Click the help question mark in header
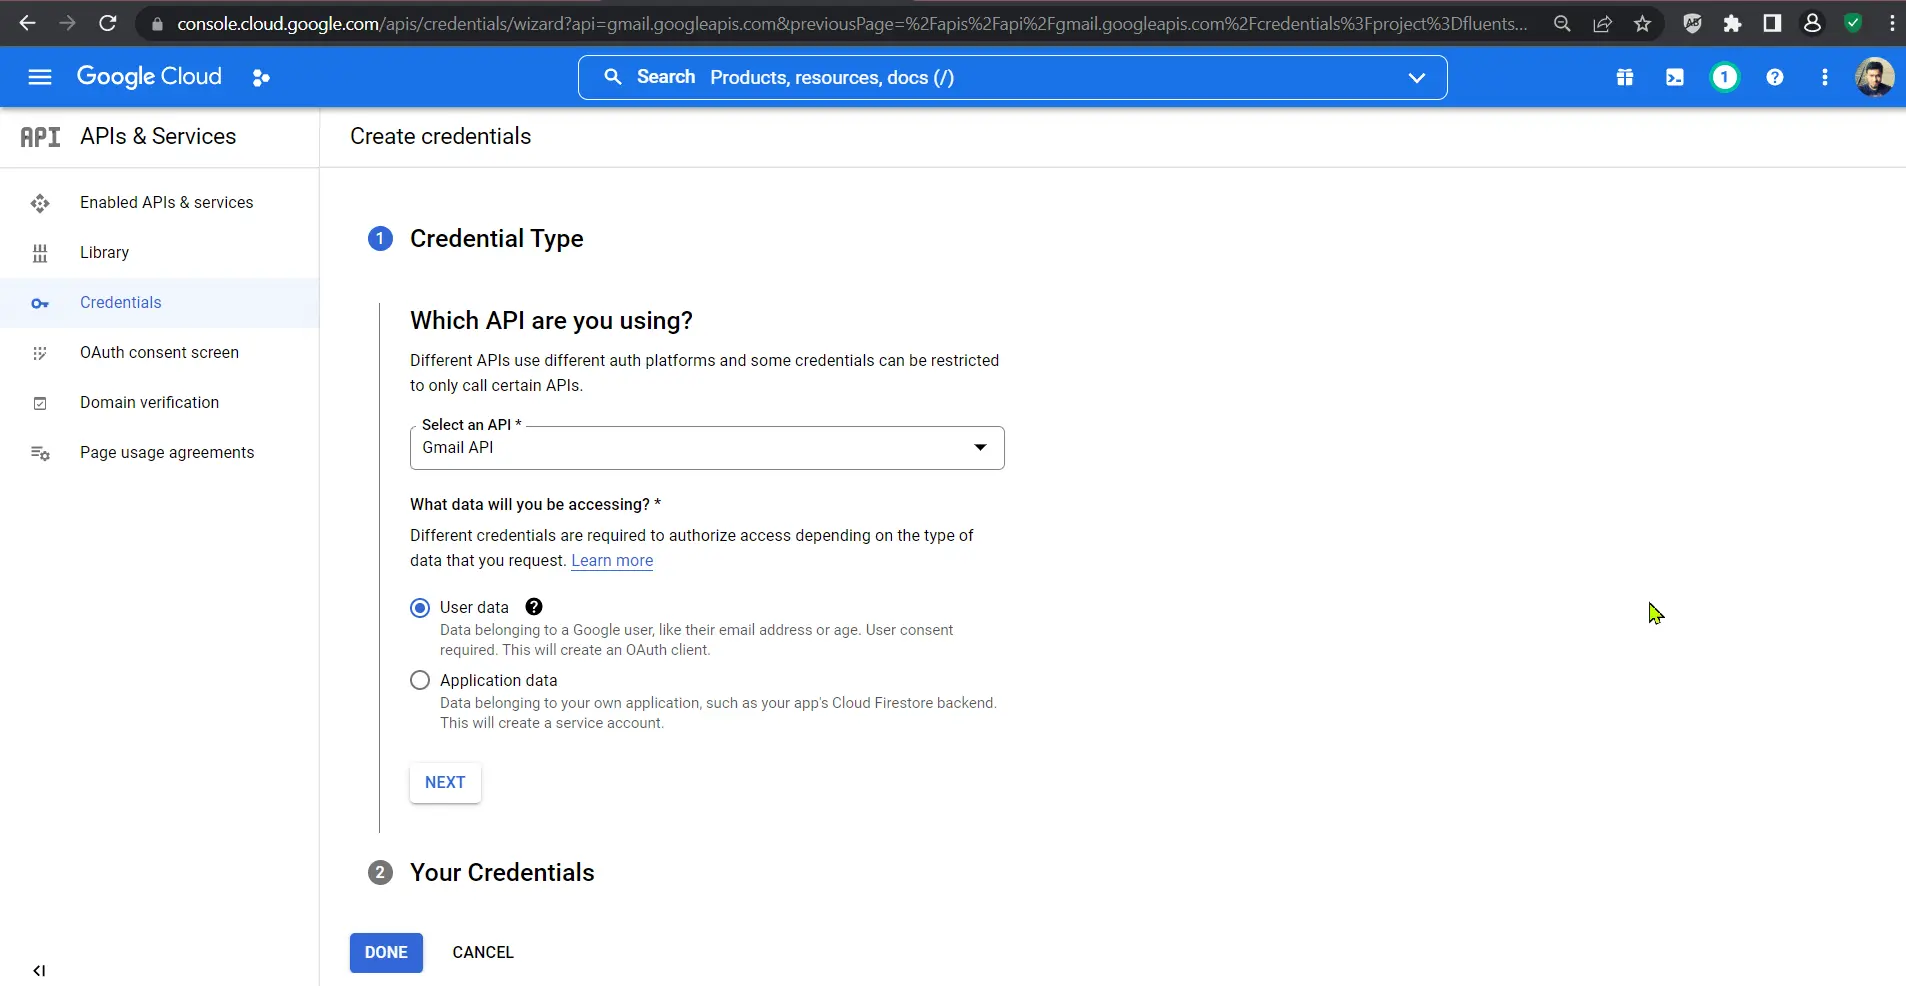1906x986 pixels. [1775, 77]
